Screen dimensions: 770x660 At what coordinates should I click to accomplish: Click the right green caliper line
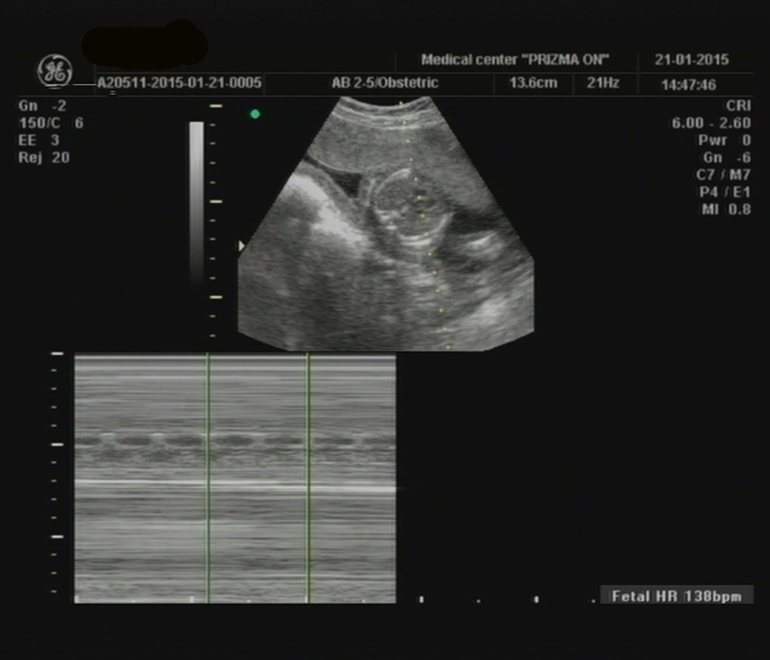pos(308,478)
